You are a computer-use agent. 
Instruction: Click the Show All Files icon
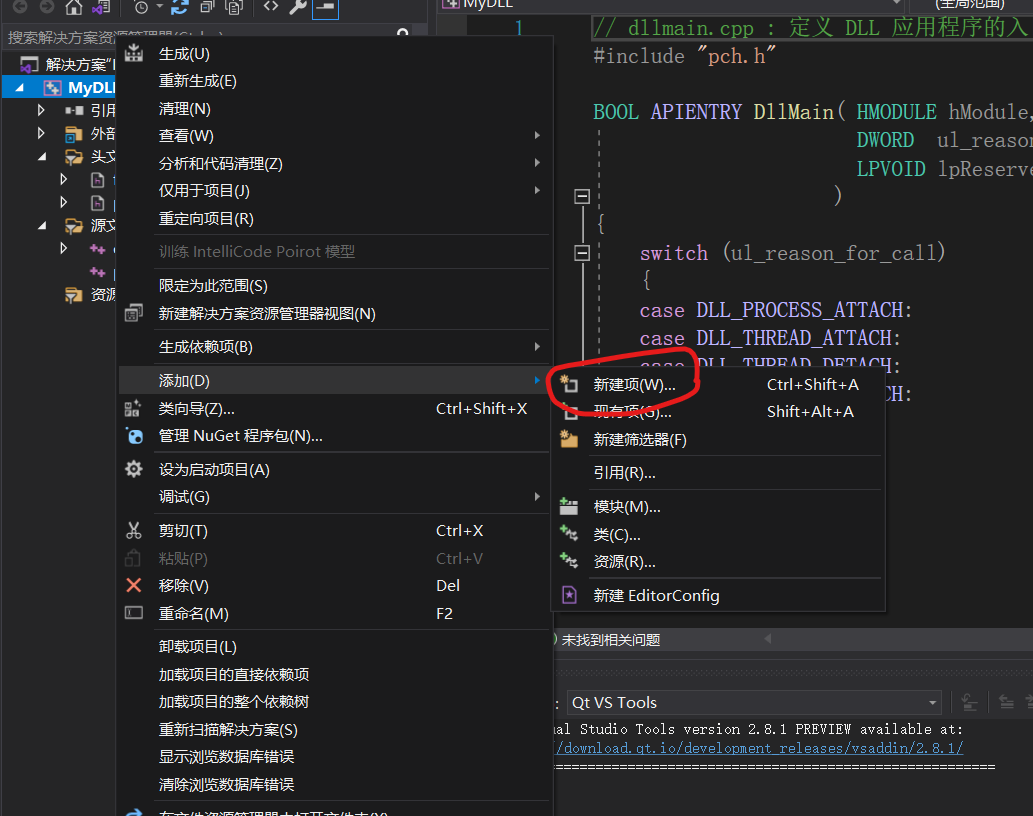[234, 7]
